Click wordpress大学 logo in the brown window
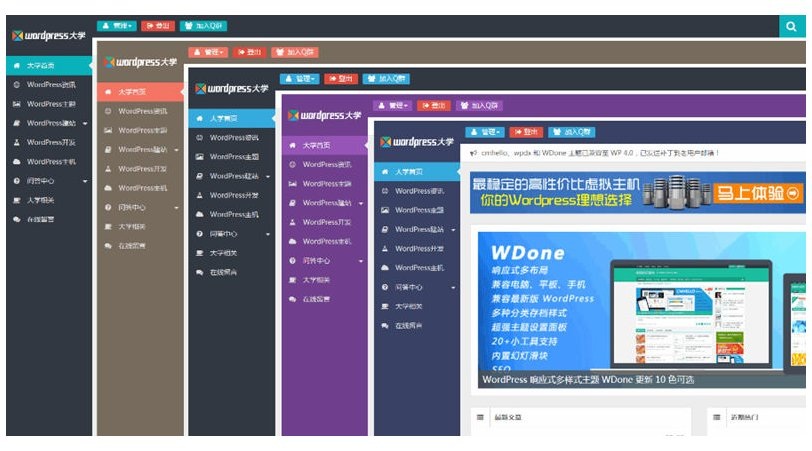 tap(140, 62)
